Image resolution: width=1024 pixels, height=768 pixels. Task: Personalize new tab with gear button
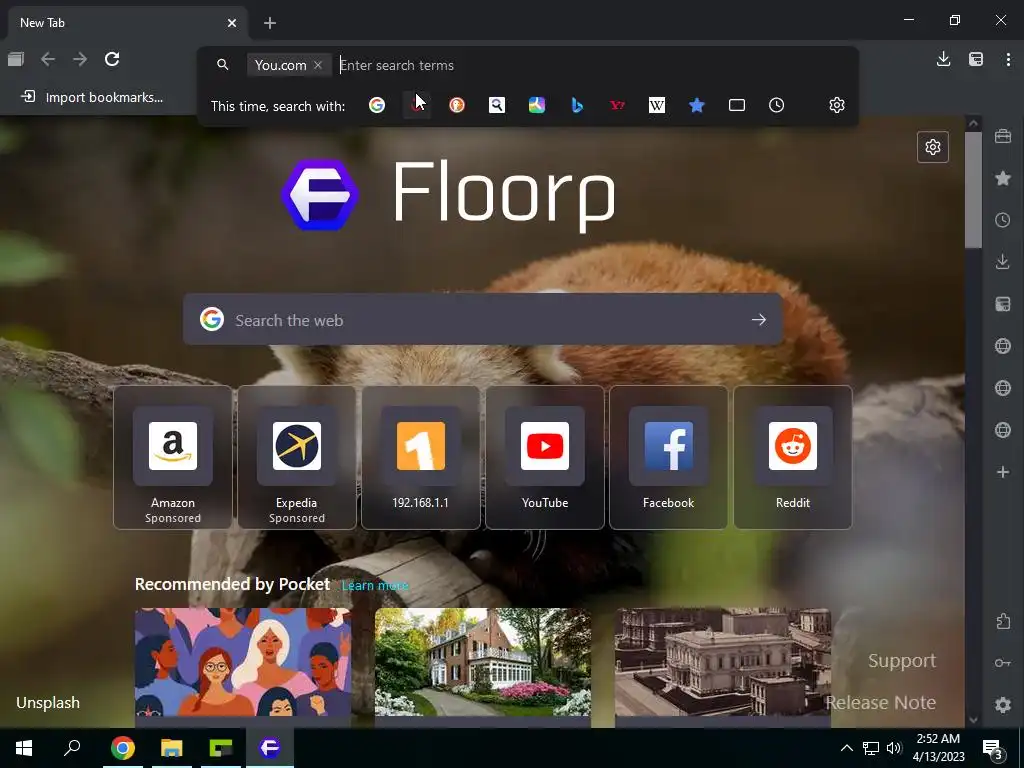tap(933, 147)
